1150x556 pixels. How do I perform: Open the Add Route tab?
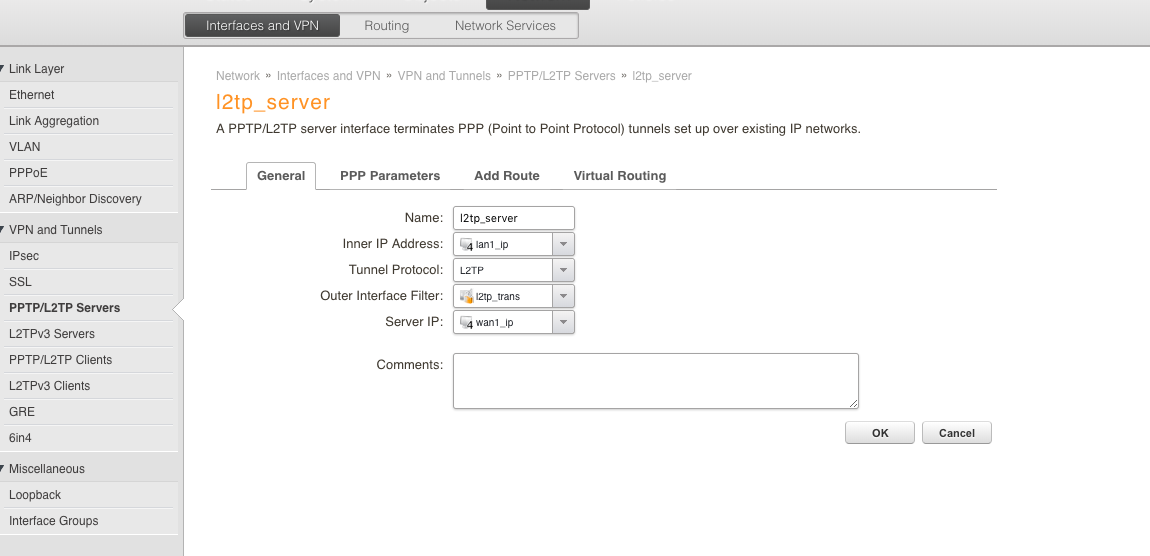coord(506,176)
